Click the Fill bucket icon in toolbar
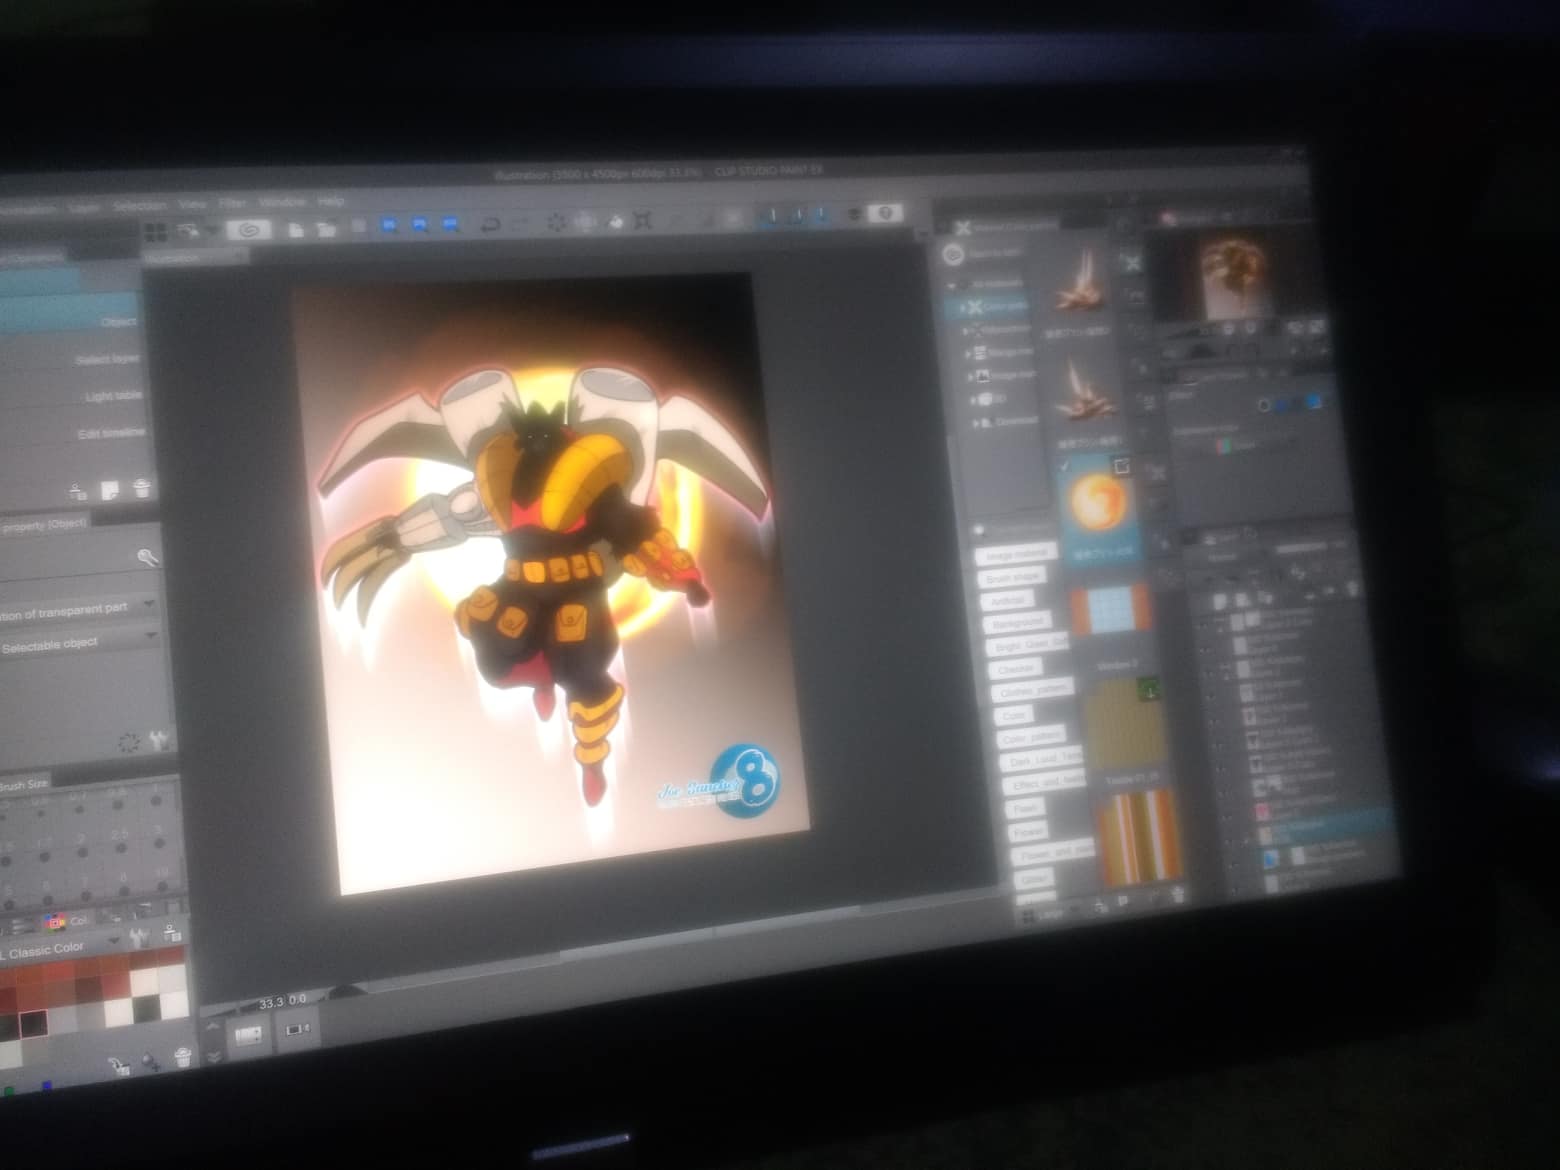Screen dimensions: 1560x1170 point(615,221)
